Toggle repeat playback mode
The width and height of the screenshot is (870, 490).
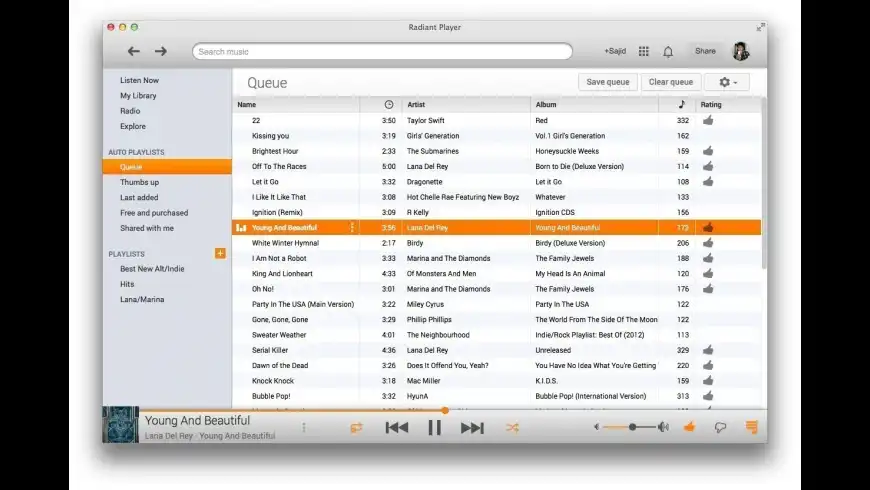click(x=356, y=427)
